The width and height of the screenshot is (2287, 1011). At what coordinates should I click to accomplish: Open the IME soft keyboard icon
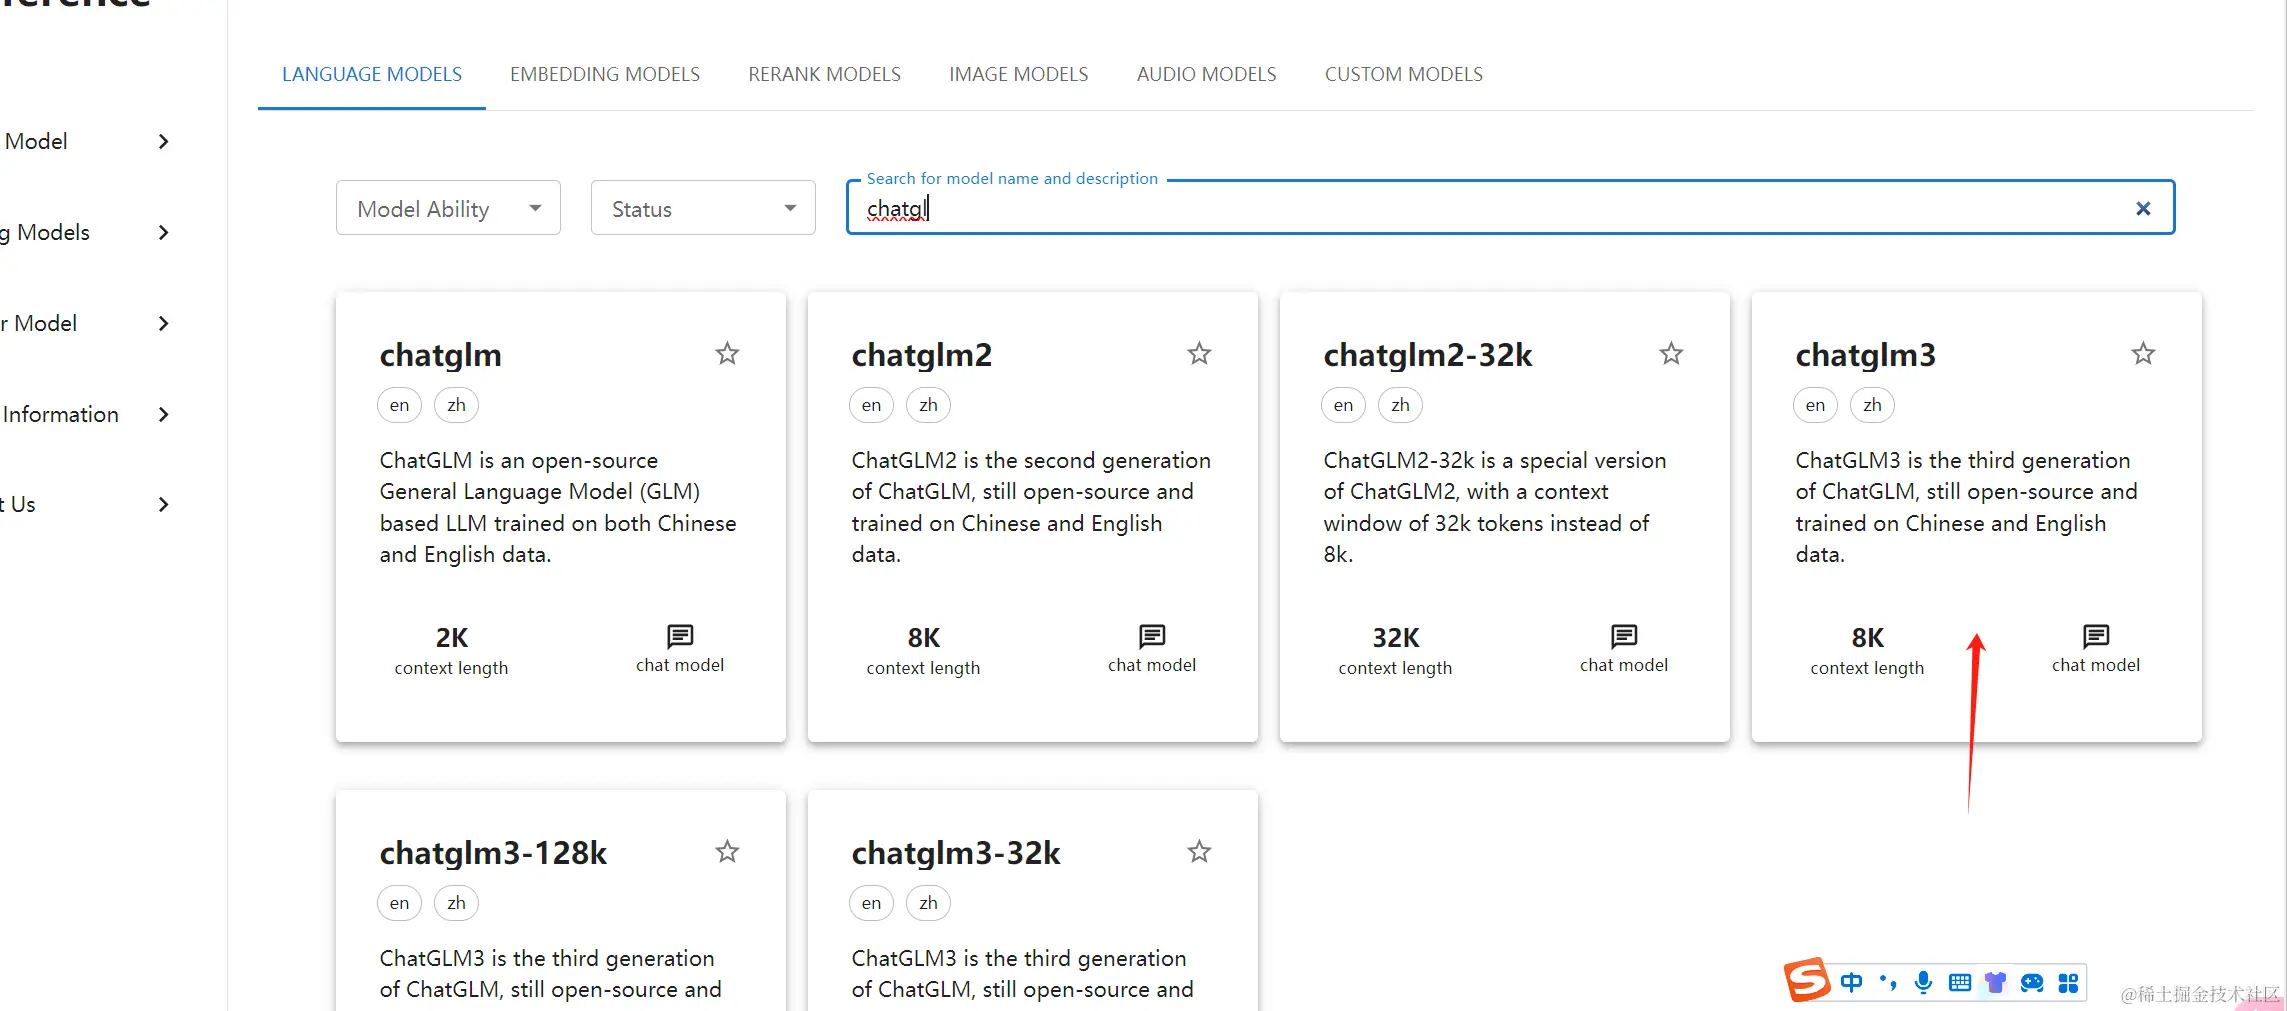click(1960, 983)
